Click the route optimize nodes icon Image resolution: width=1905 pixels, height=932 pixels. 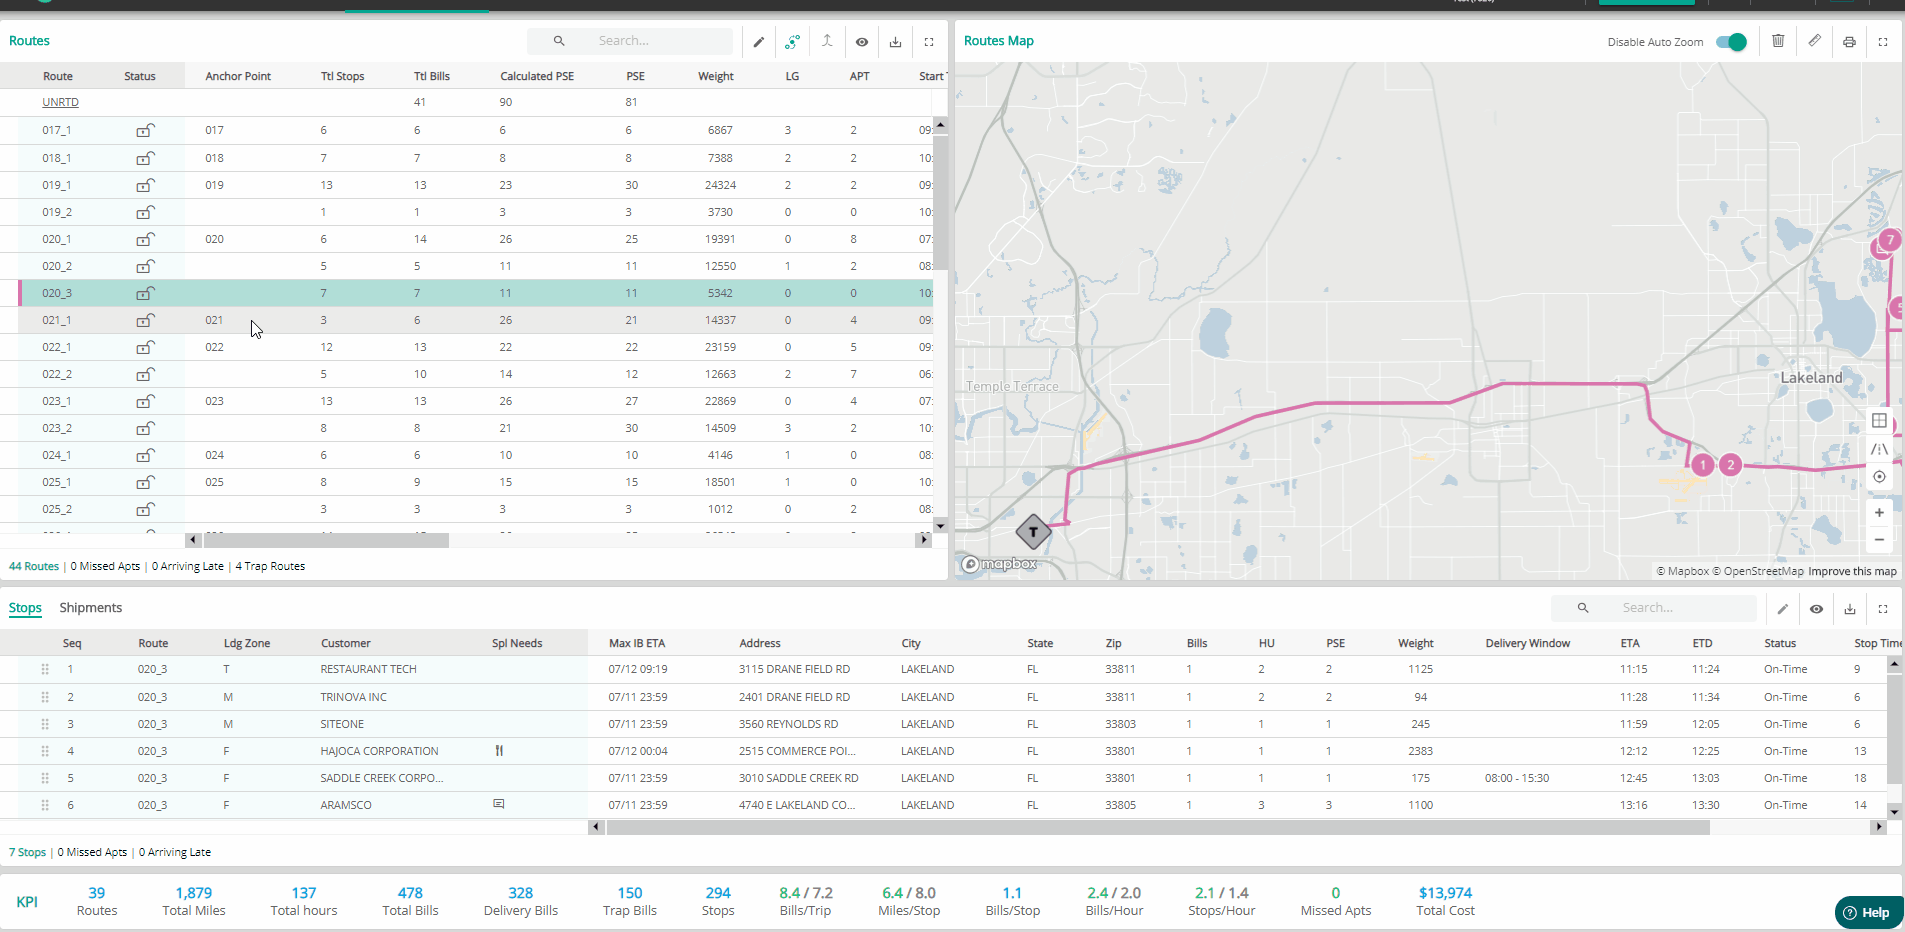pyautogui.click(x=792, y=42)
